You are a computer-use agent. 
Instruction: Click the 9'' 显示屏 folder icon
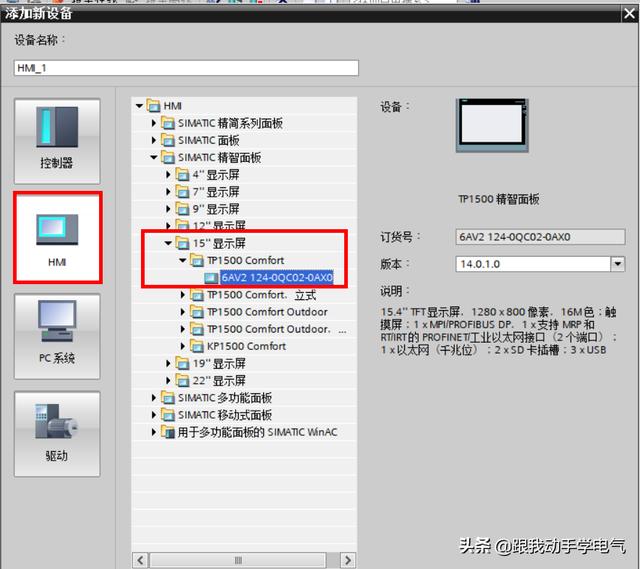pyautogui.click(x=182, y=208)
